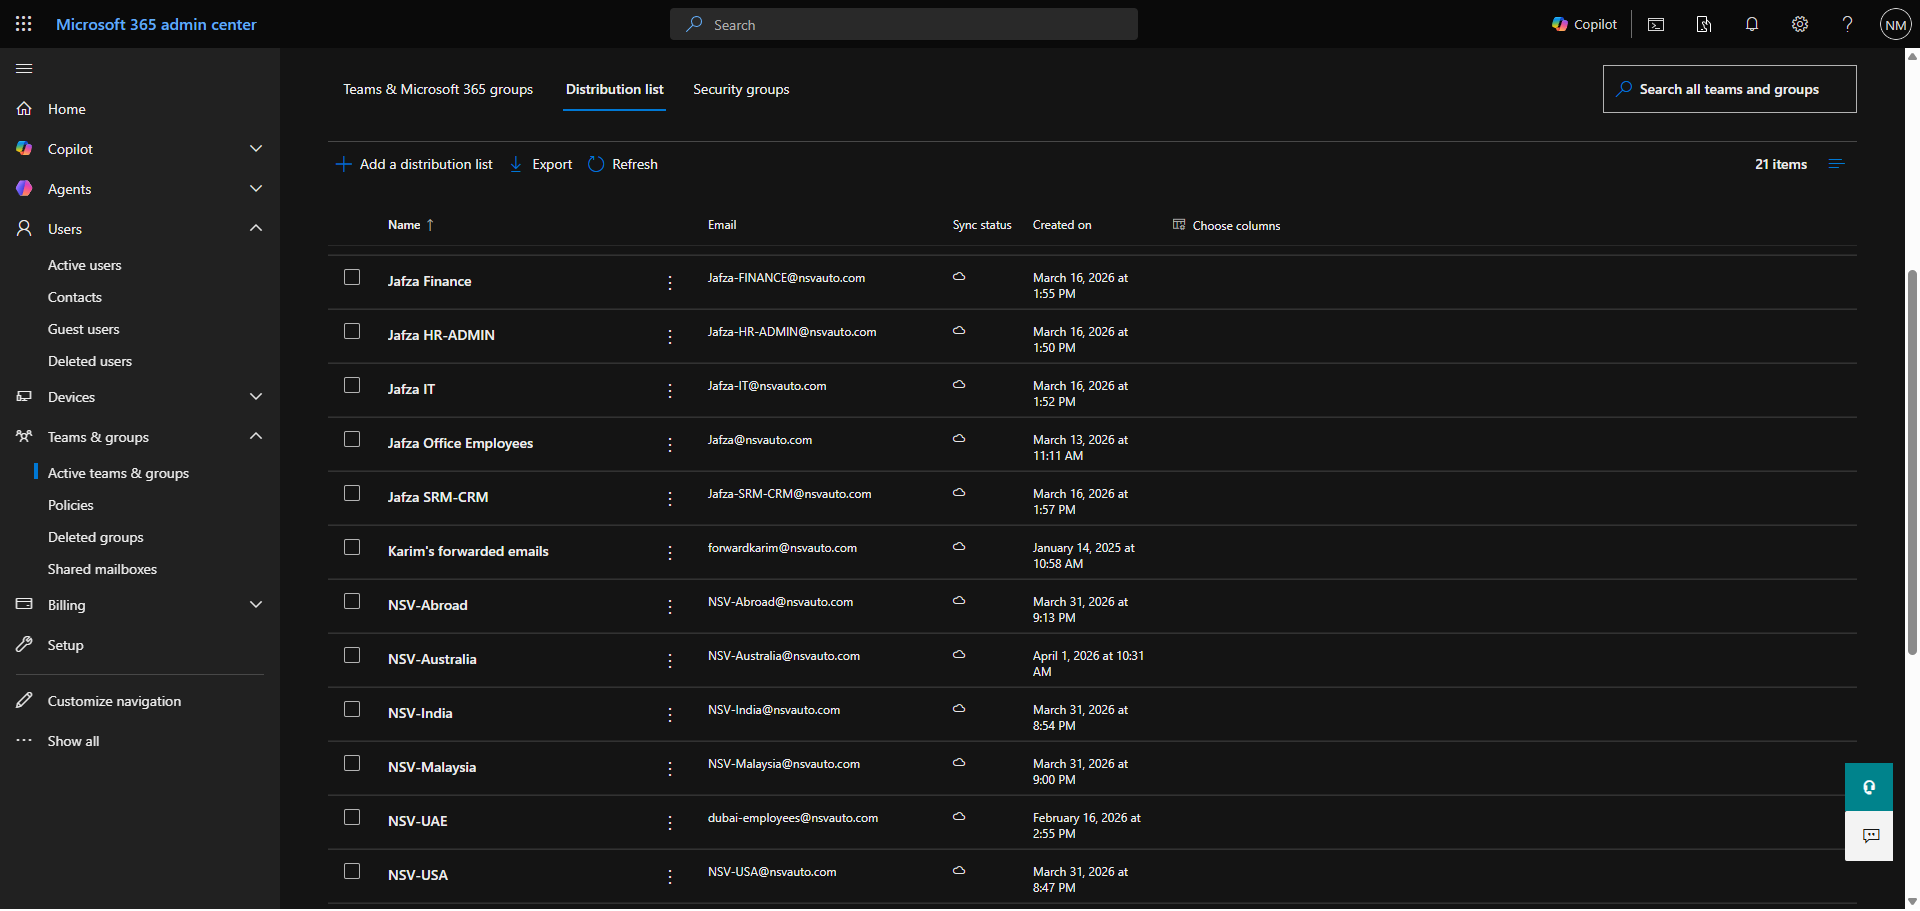The height and width of the screenshot is (911, 1920).
Task: Click Search all teams and groups box
Action: click(1729, 89)
